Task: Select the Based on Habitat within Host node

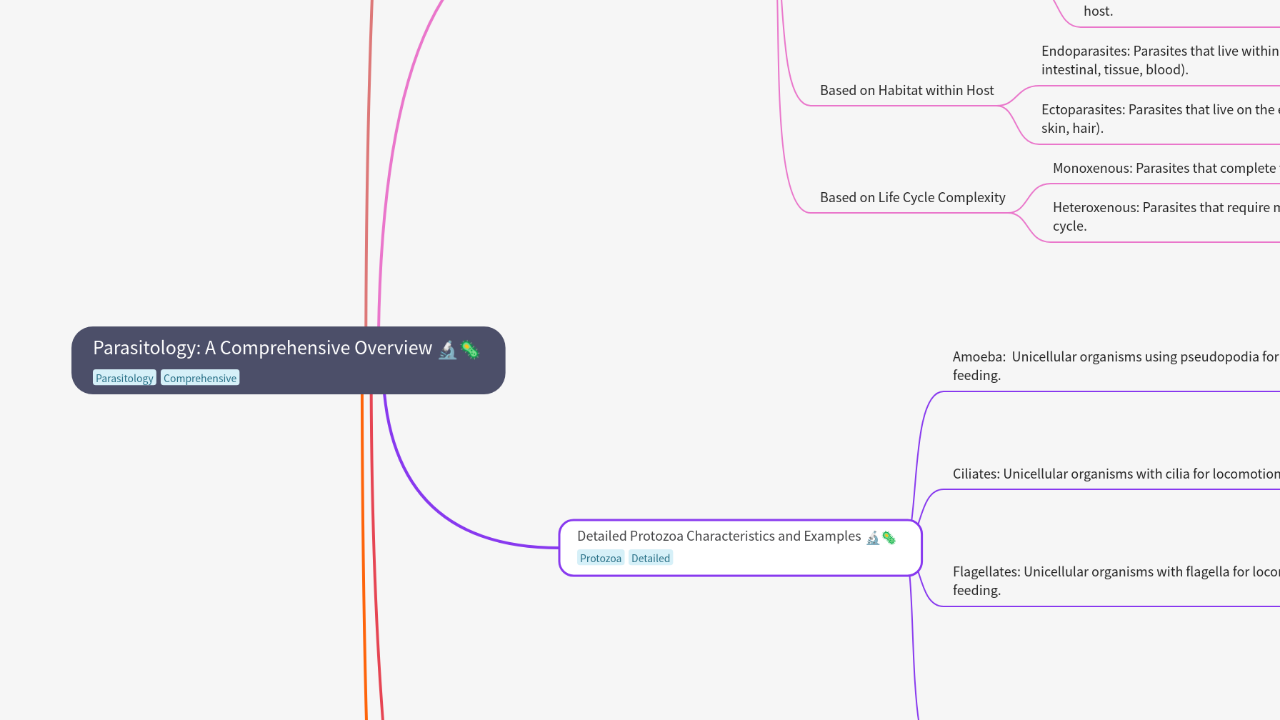Action: 907,90
